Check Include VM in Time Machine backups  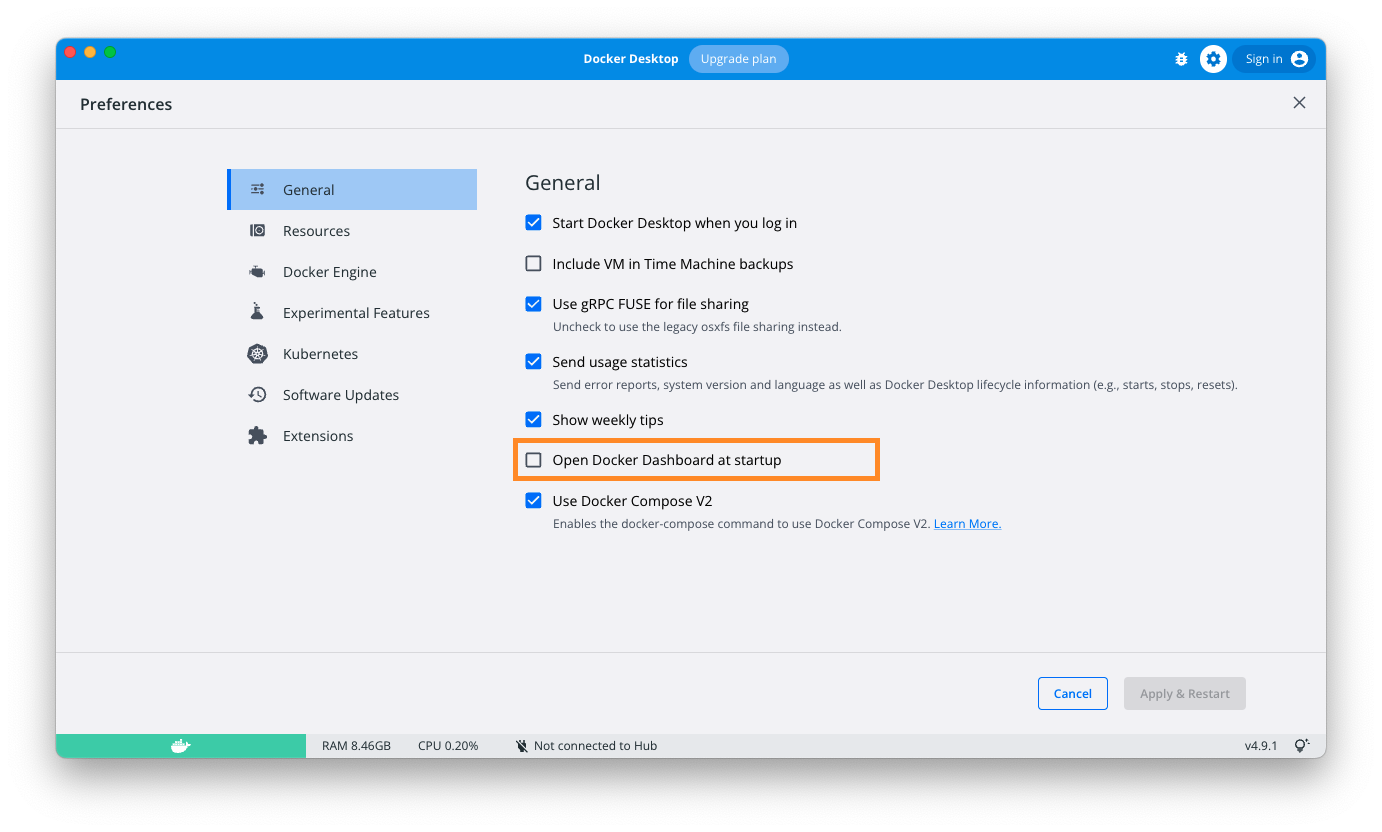(533, 263)
